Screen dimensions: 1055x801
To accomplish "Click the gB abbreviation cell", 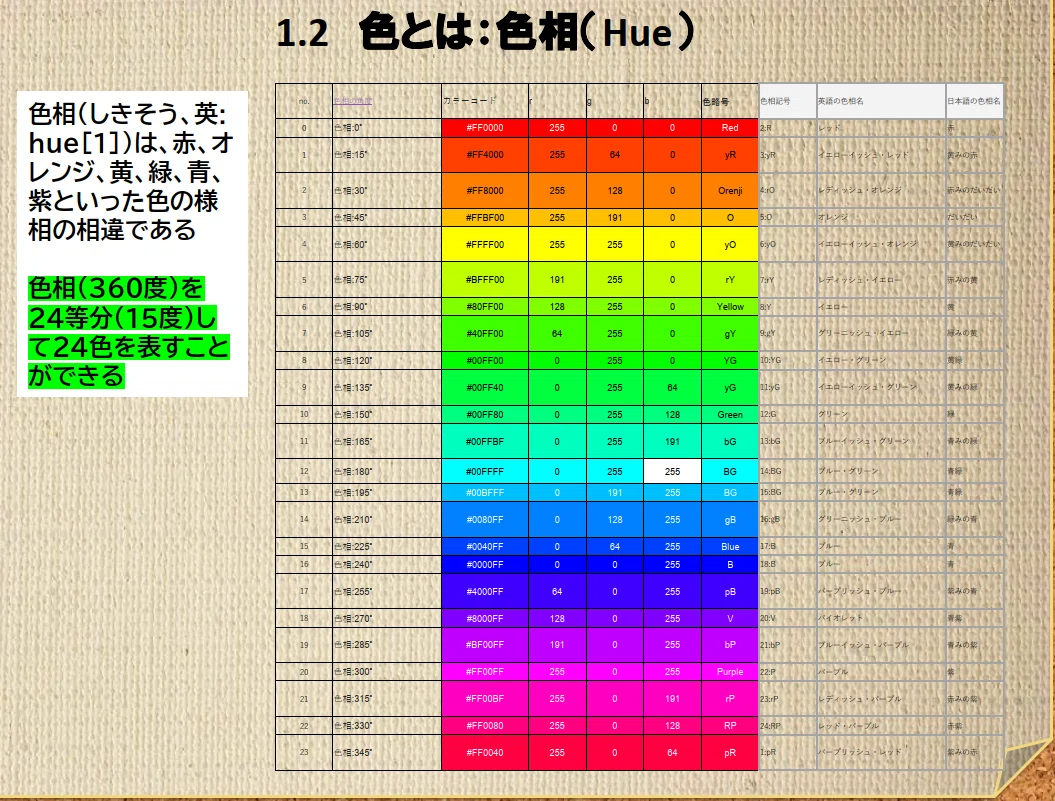I will pyautogui.click(x=730, y=520).
